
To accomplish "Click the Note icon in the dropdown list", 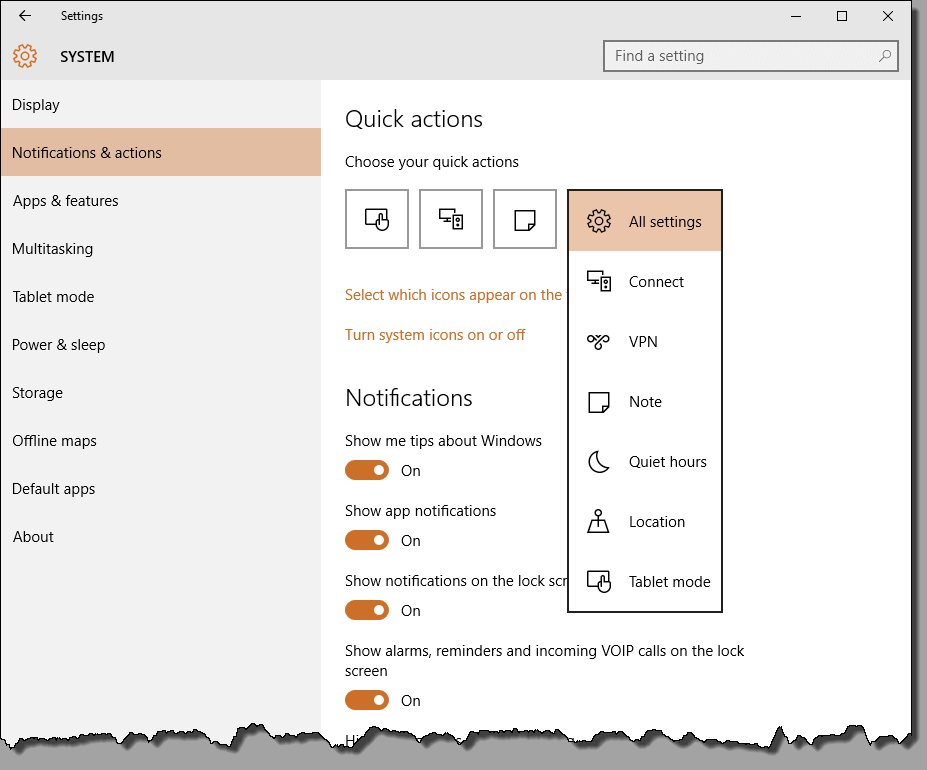I will 599,402.
